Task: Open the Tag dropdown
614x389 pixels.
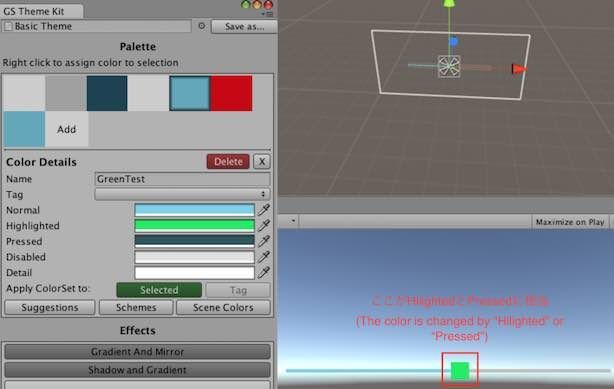Action: pos(182,194)
